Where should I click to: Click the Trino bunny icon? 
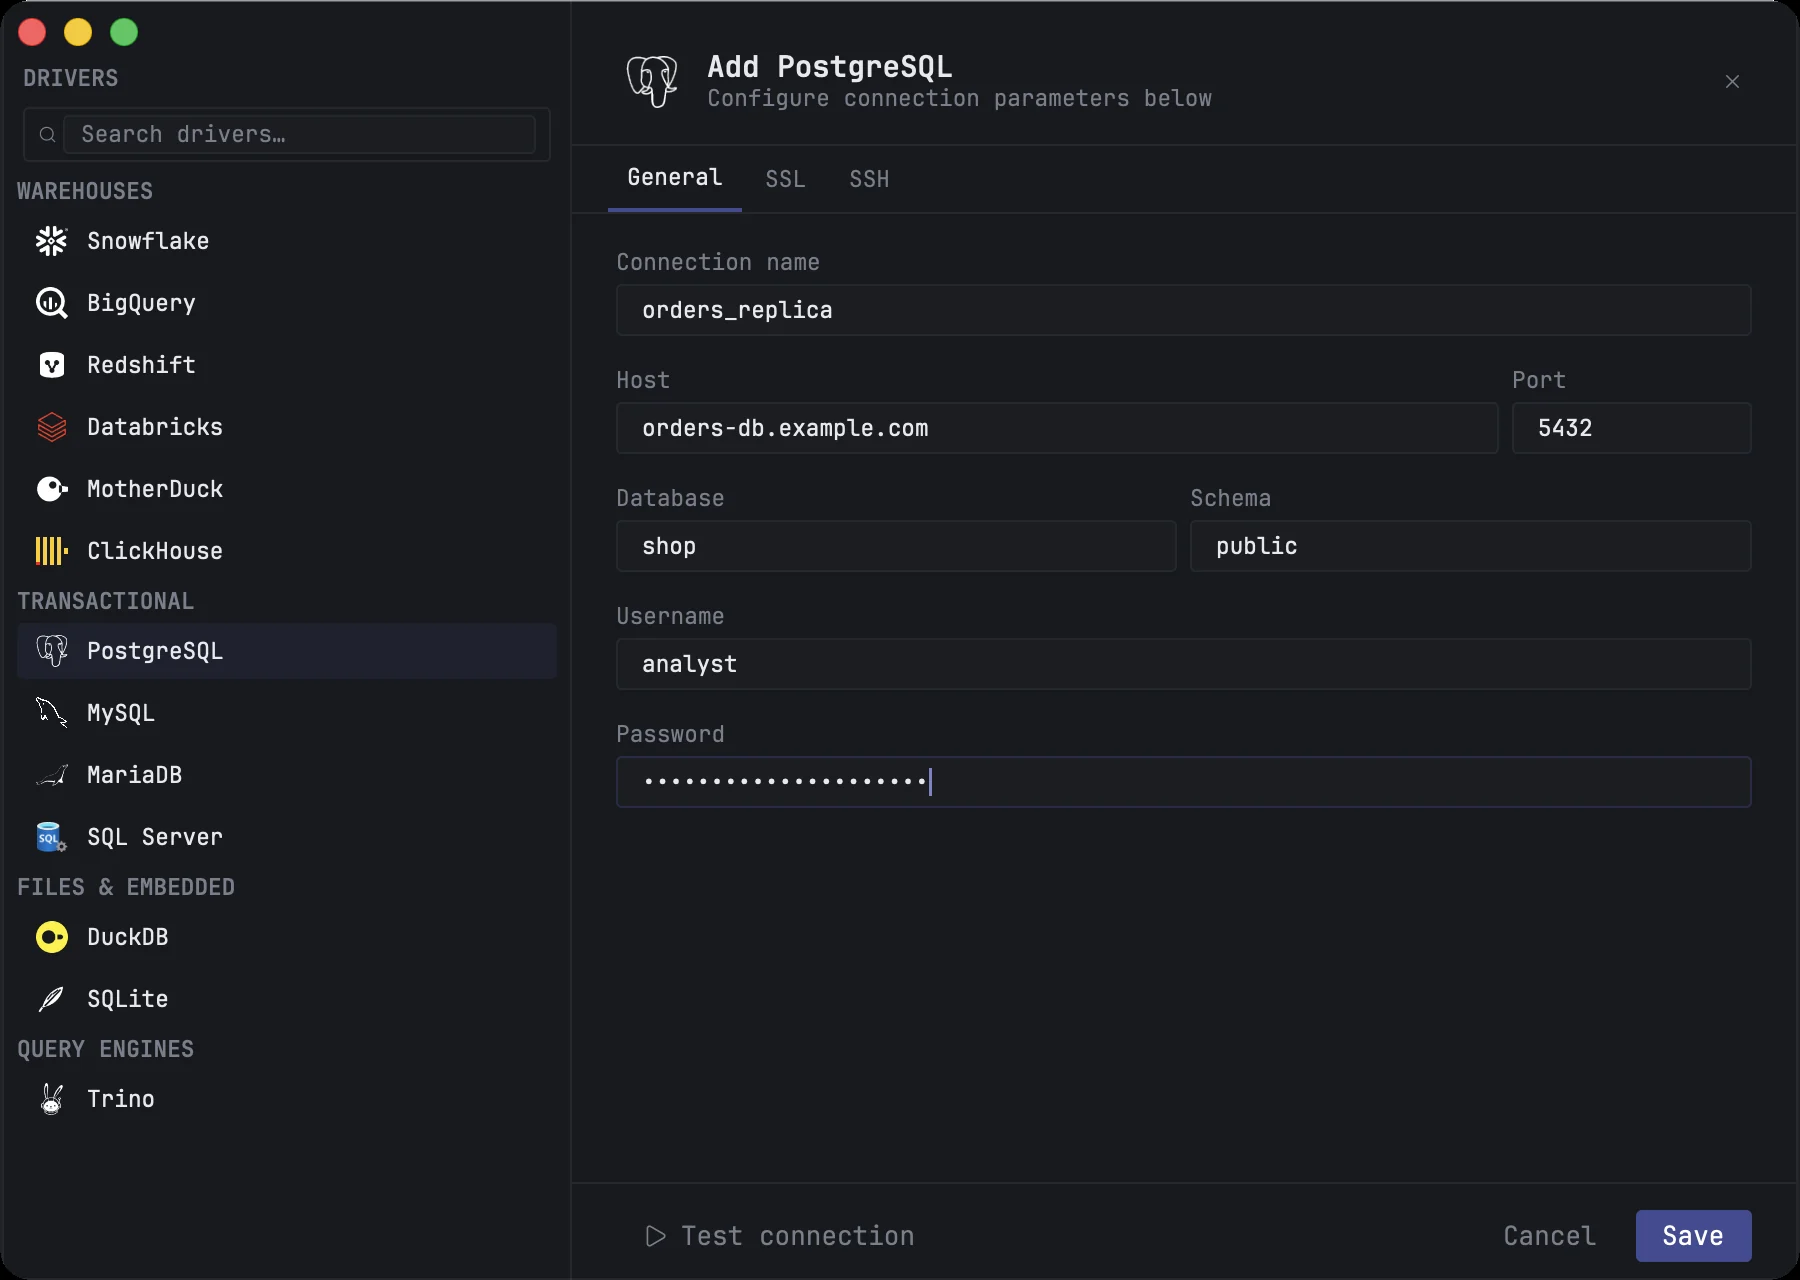pos(52,1099)
